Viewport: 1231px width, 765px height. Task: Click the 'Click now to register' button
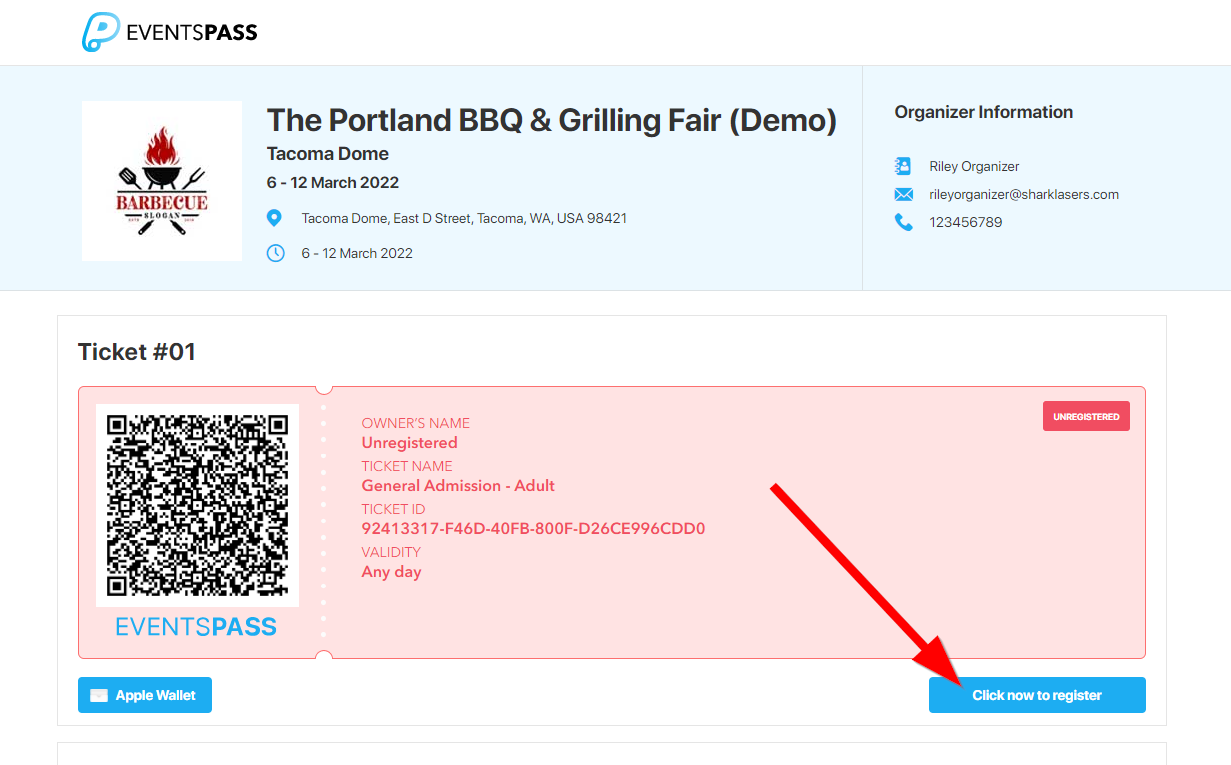1037,695
